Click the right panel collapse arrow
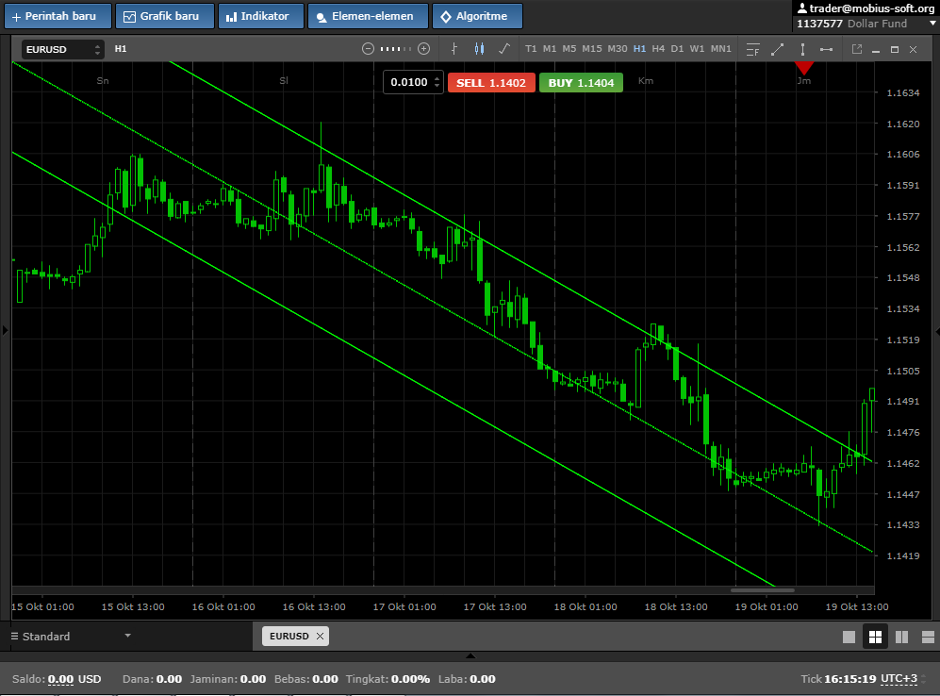Viewport: 940px width, 696px height. tap(936, 331)
